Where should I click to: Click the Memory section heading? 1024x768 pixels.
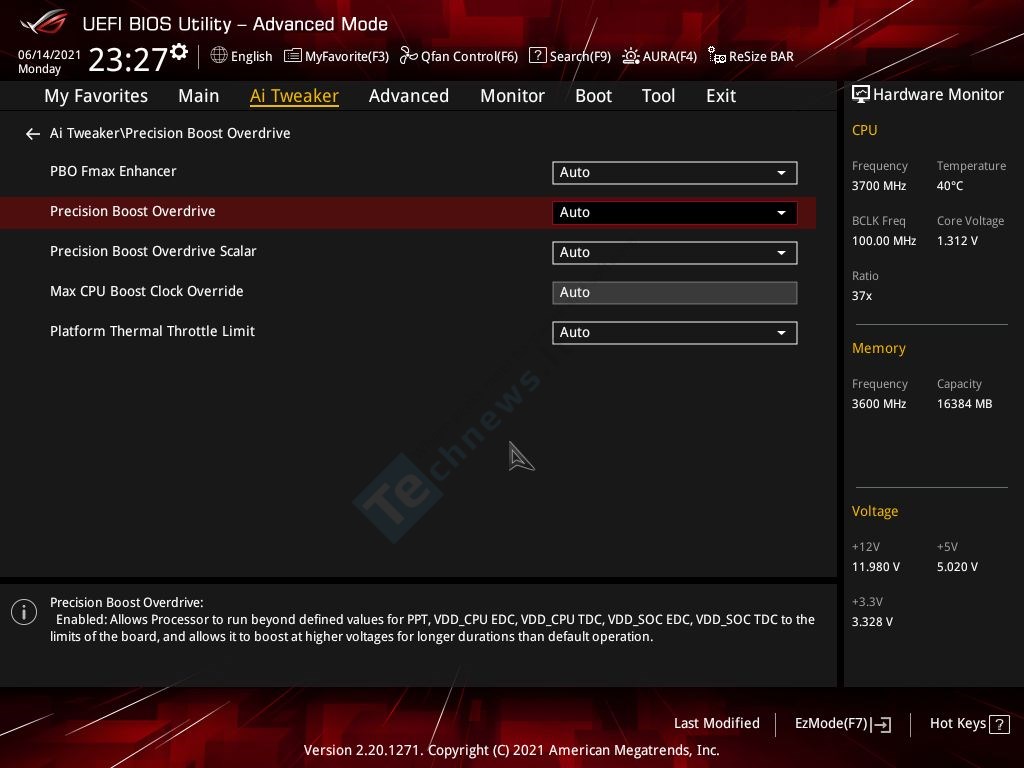tap(878, 348)
